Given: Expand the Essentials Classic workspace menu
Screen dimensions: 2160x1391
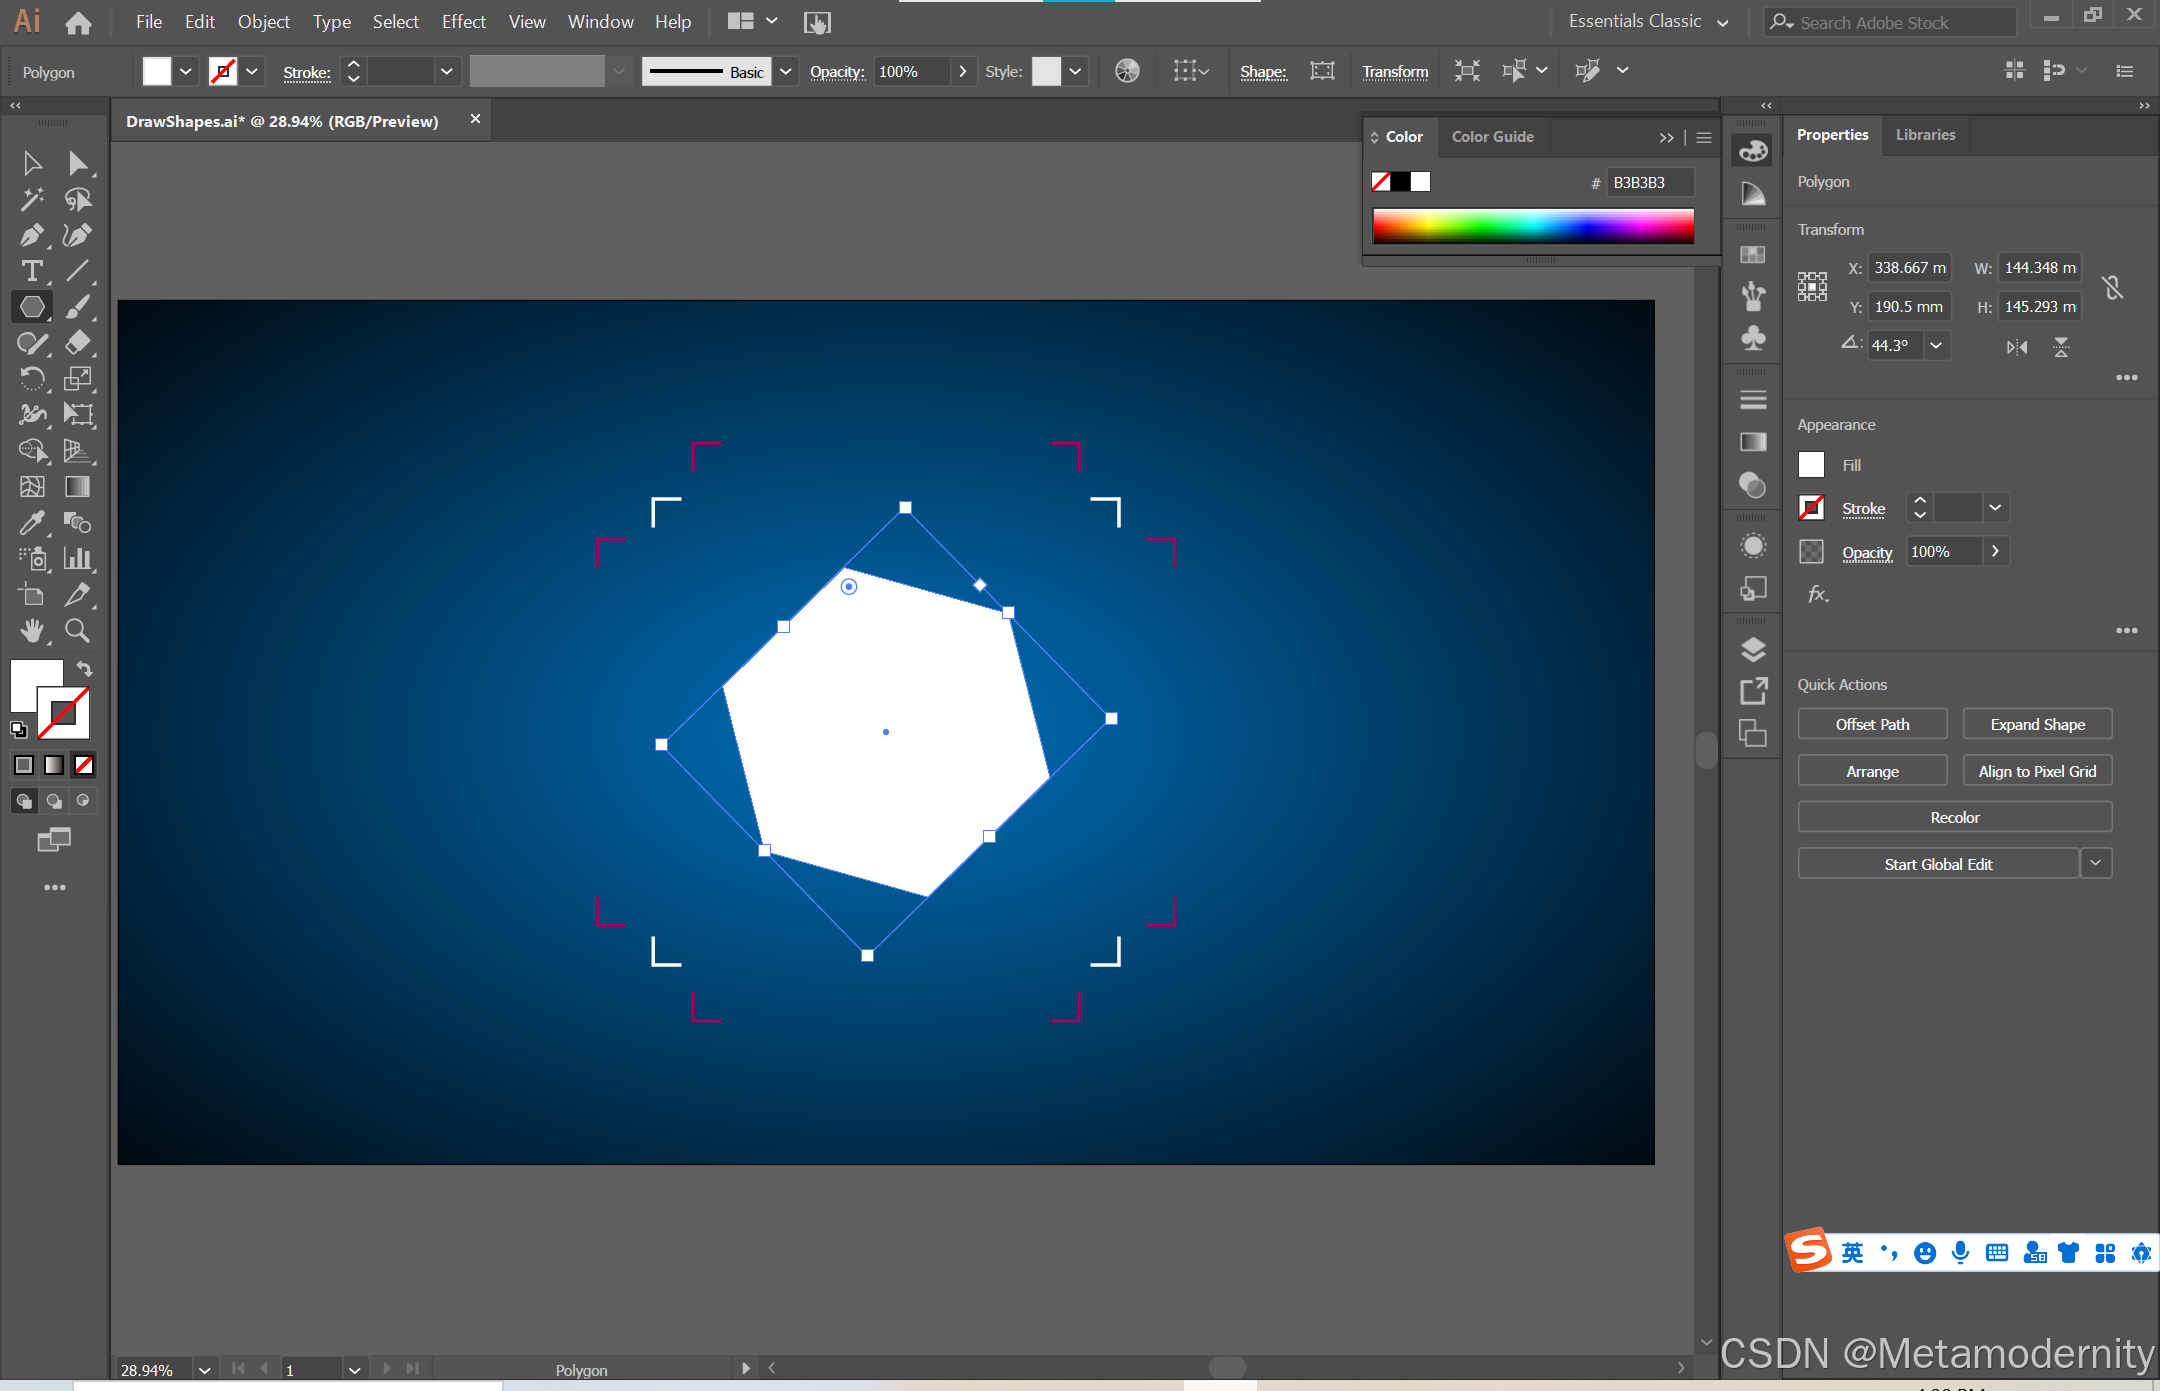Looking at the screenshot, I should tap(1722, 22).
